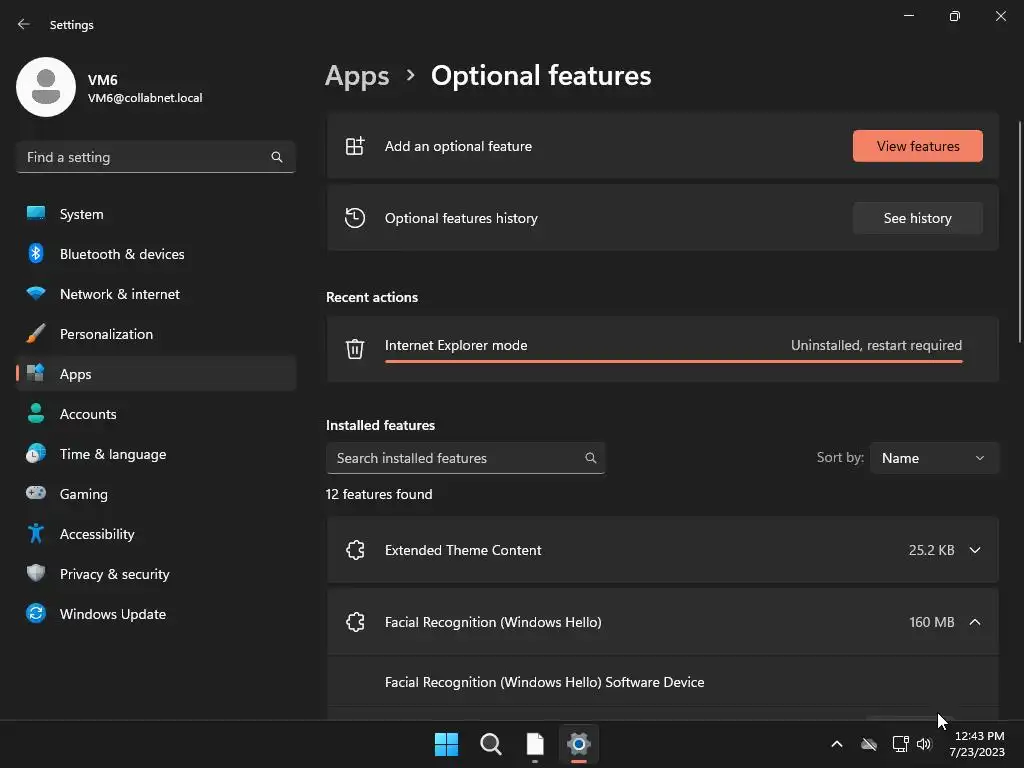Click the taskbar Search icon
The width and height of the screenshot is (1024, 768).
coord(491,744)
